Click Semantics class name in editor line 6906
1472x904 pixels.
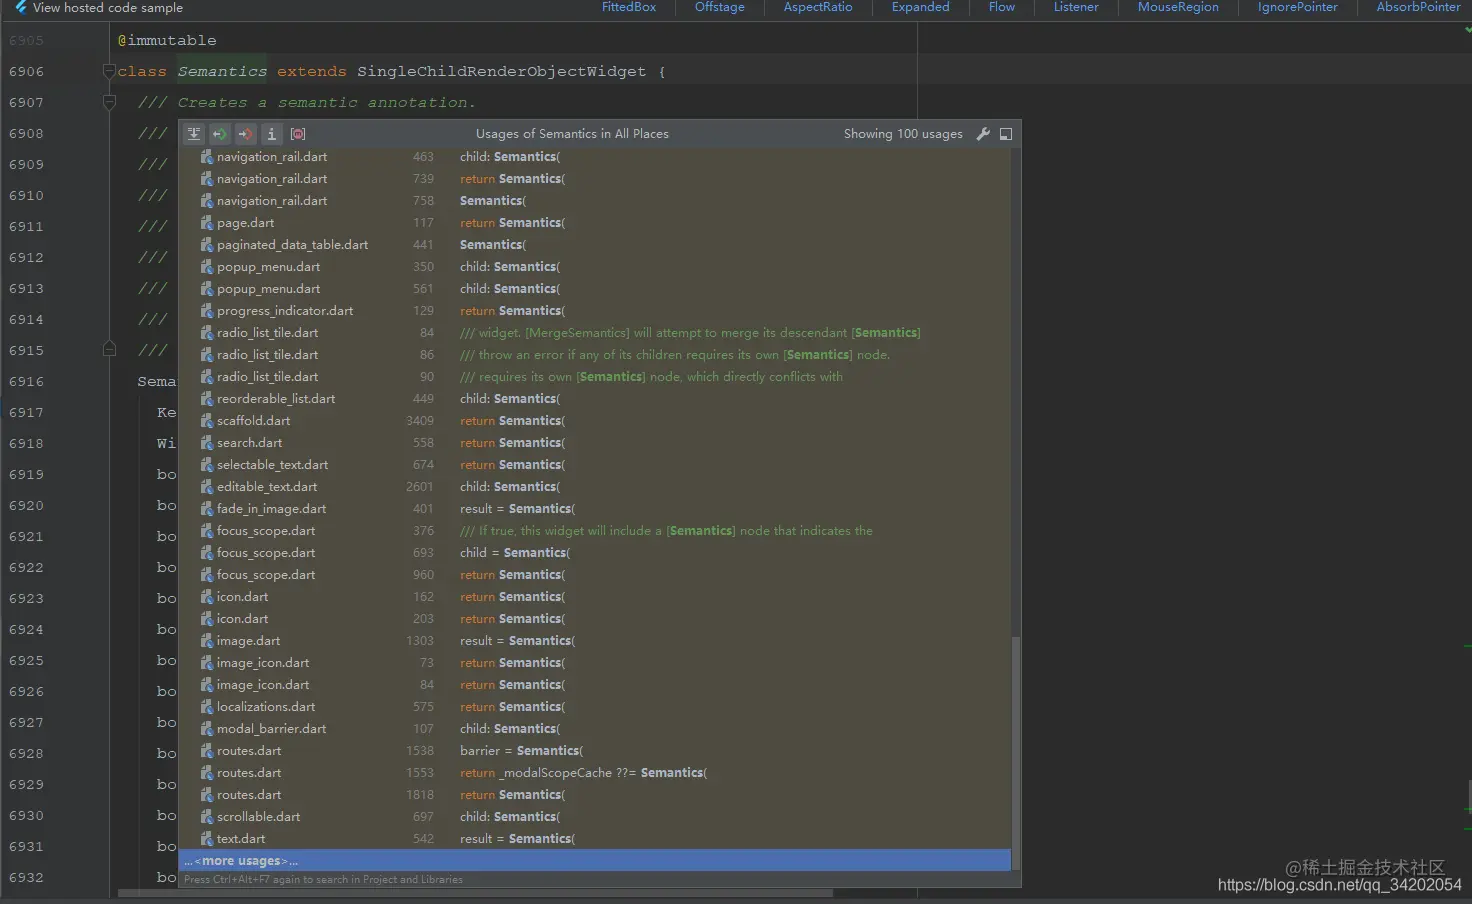[x=222, y=71]
